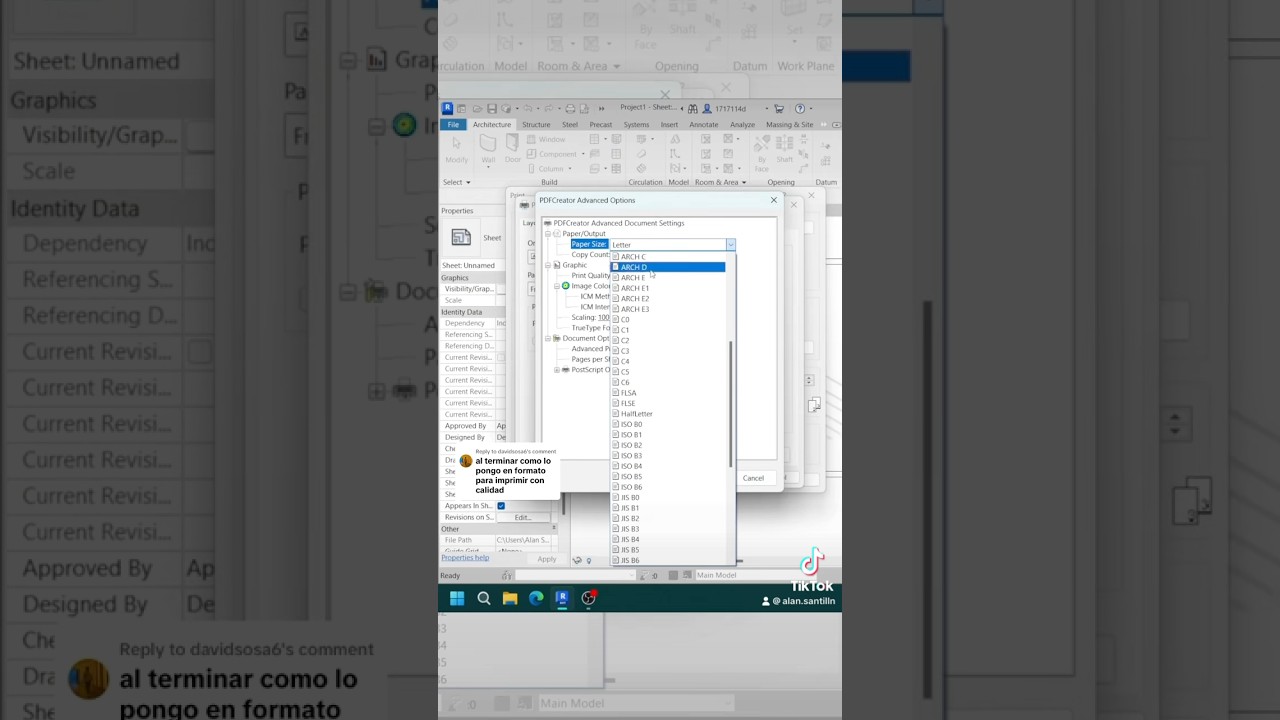This screenshot has width=1280, height=720.
Task: Choose ISO B0 paper size
Action: 668,424
